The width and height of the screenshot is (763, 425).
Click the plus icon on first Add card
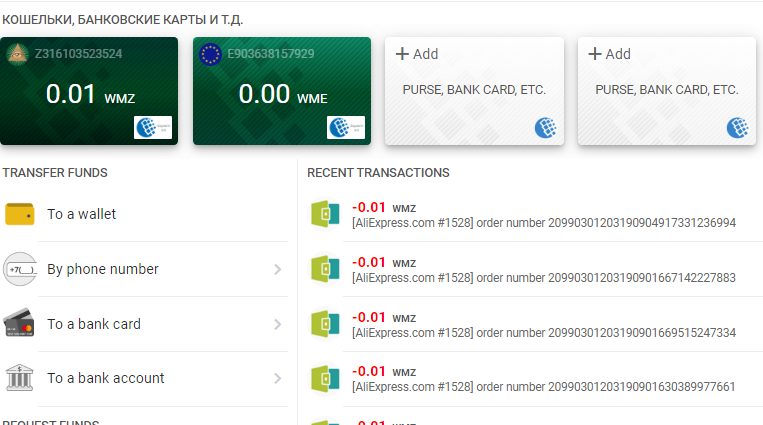coord(402,54)
